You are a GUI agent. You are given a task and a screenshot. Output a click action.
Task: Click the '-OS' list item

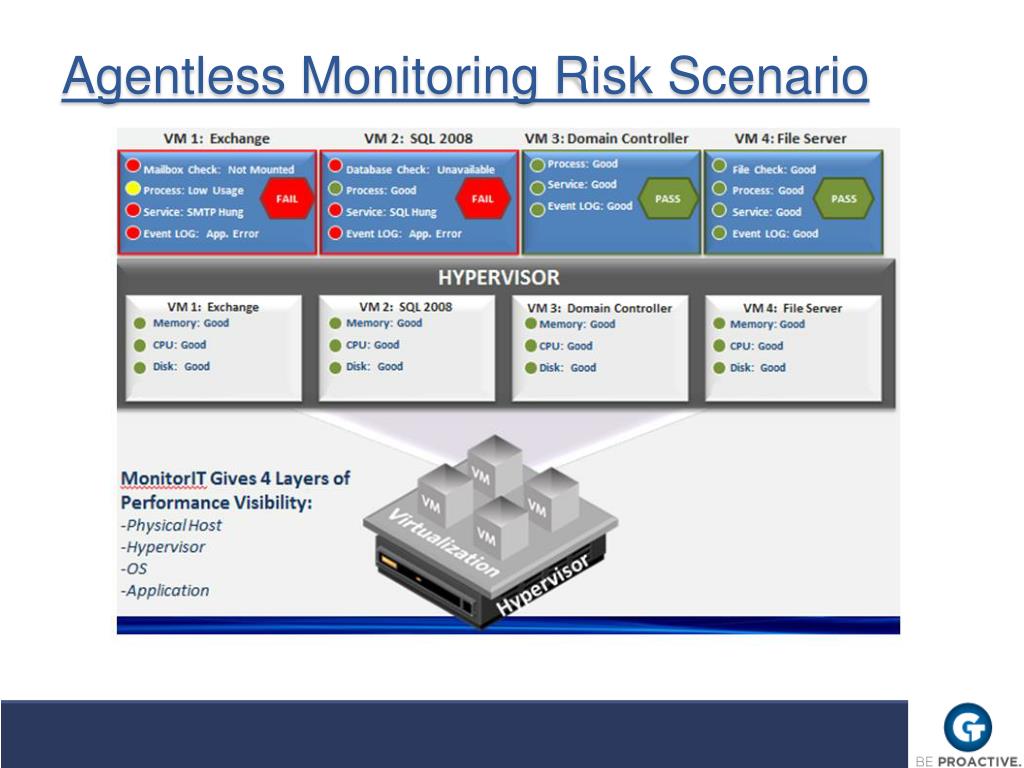pos(134,569)
